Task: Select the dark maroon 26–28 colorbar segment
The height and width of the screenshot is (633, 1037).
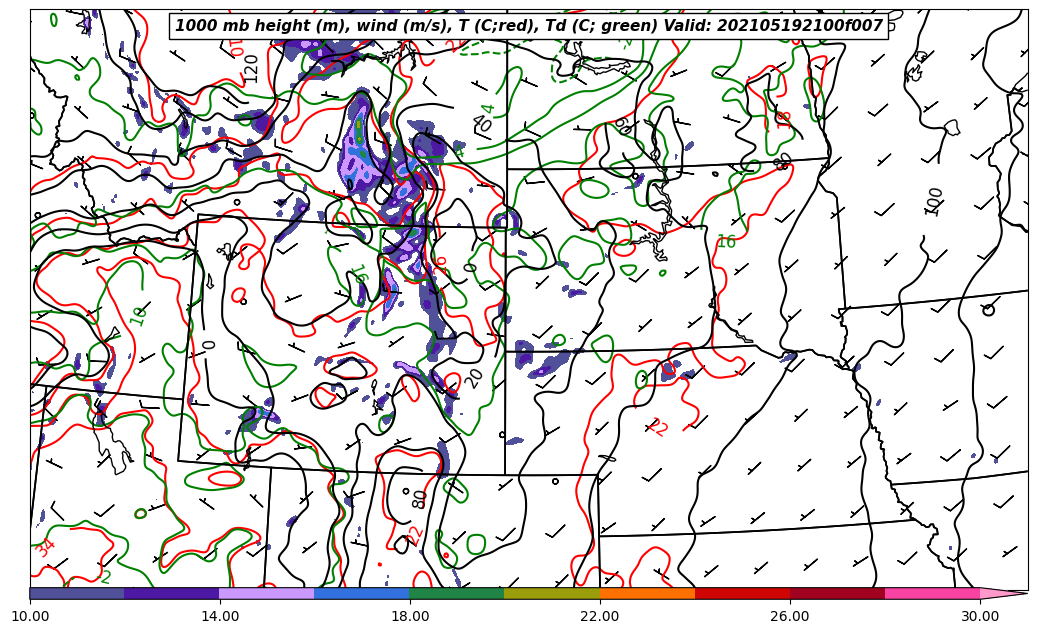Action: pos(837,593)
